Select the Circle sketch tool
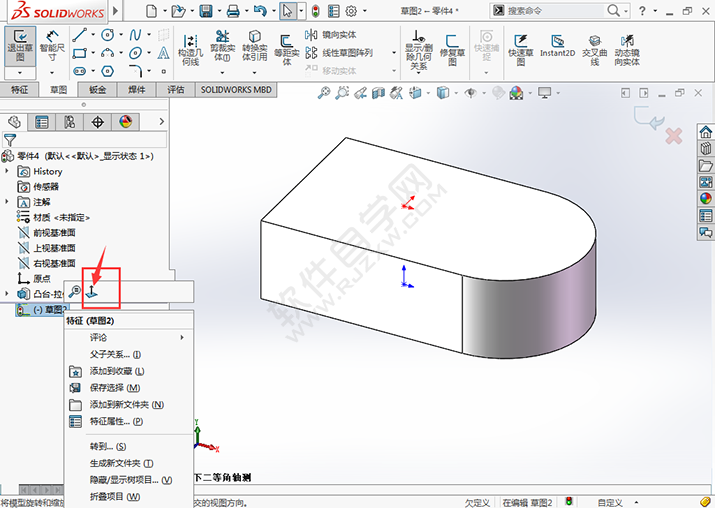This screenshot has height=508, width=715. (108, 35)
